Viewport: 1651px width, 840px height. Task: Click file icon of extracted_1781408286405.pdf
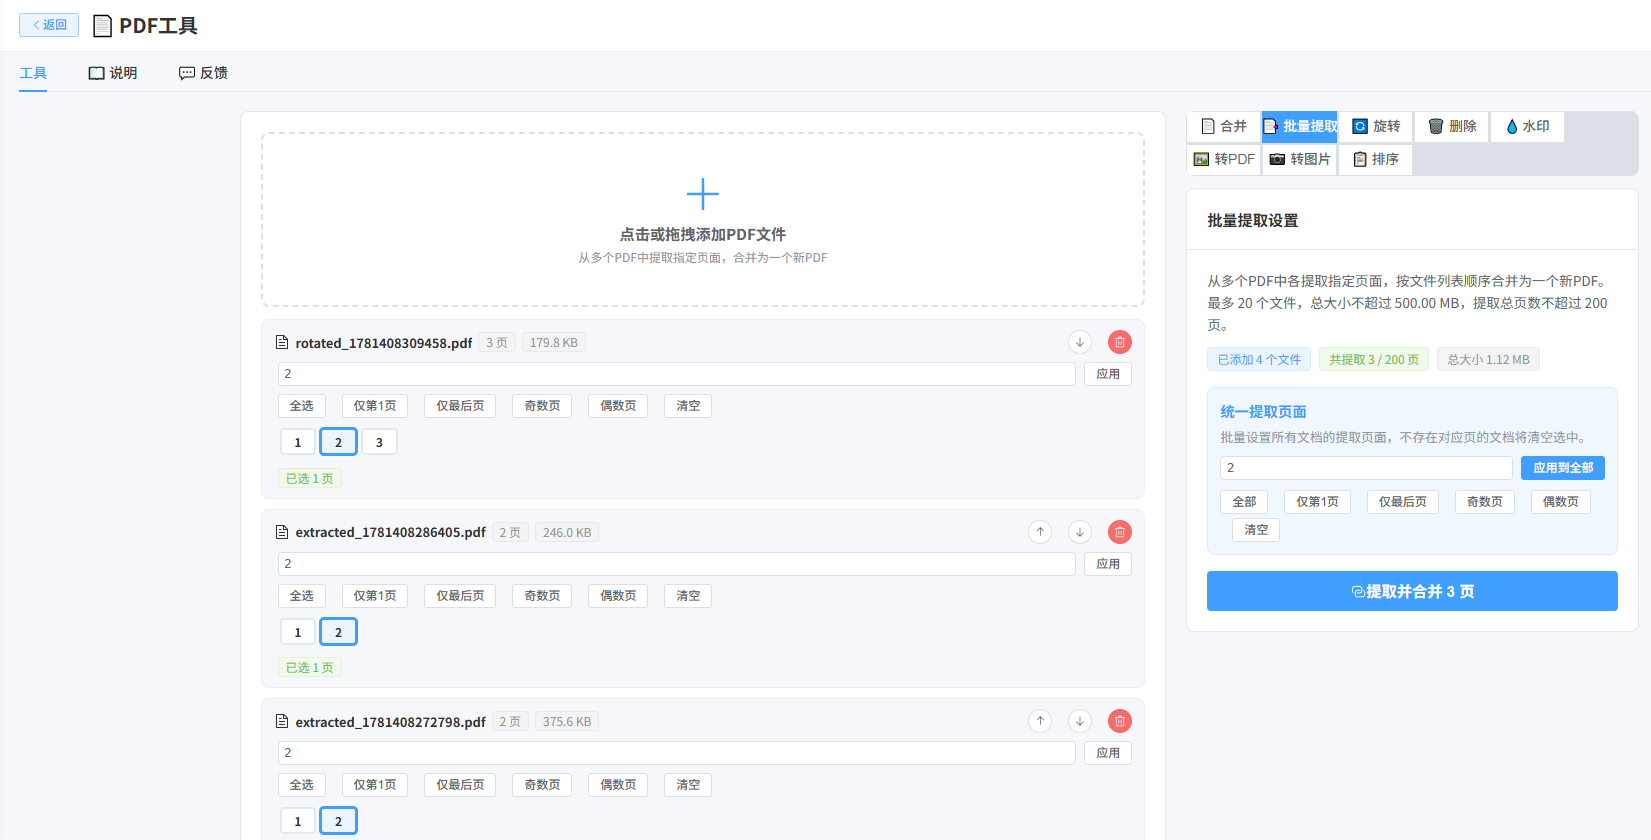pyautogui.click(x=282, y=532)
